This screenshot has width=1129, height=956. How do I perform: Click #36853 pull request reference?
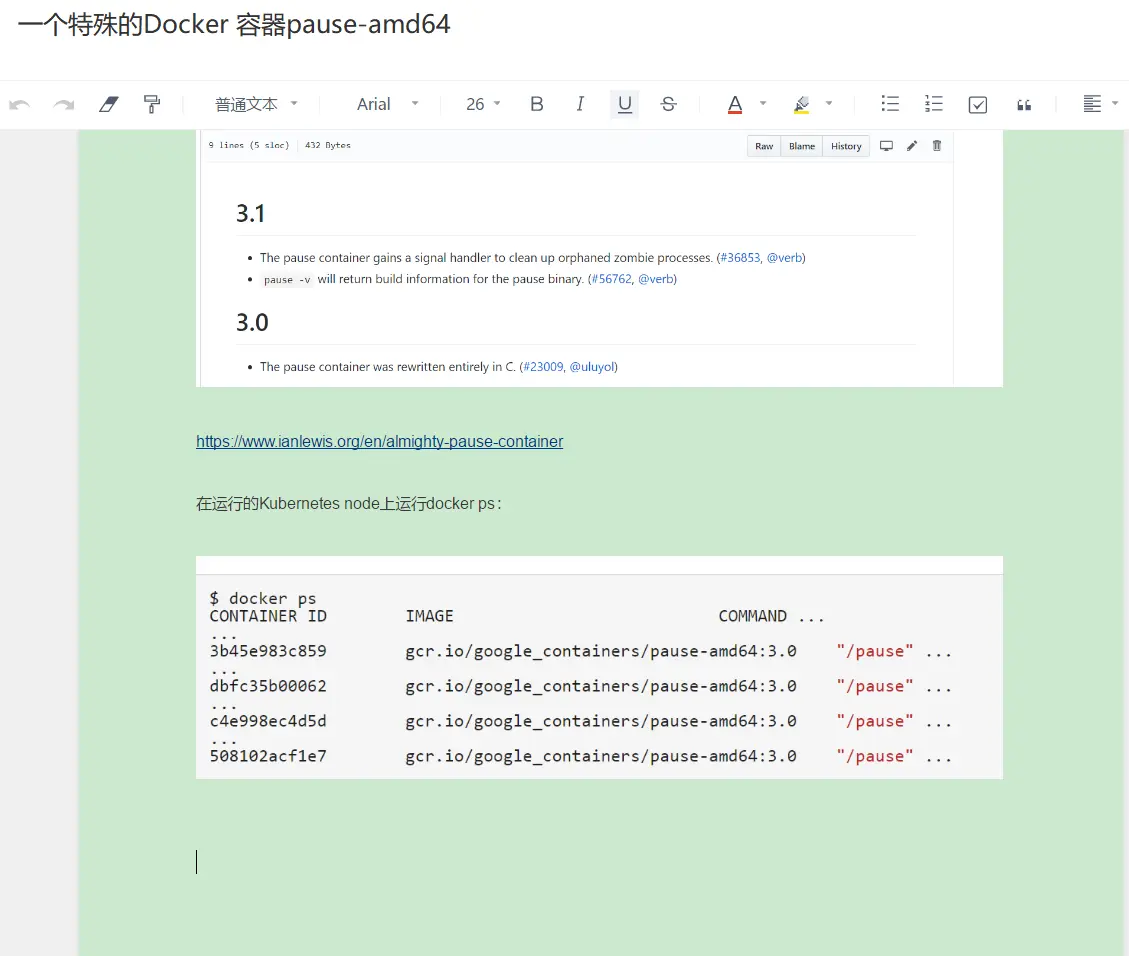coord(740,258)
